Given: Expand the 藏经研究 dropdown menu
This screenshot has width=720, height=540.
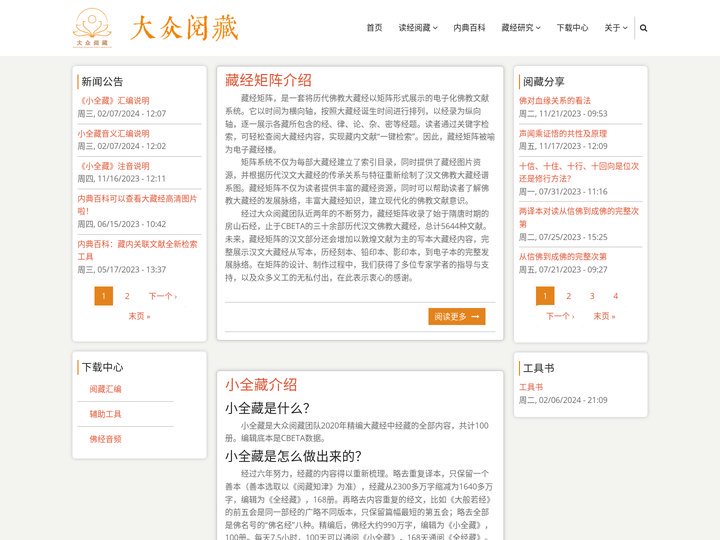Looking at the screenshot, I should (521, 28).
